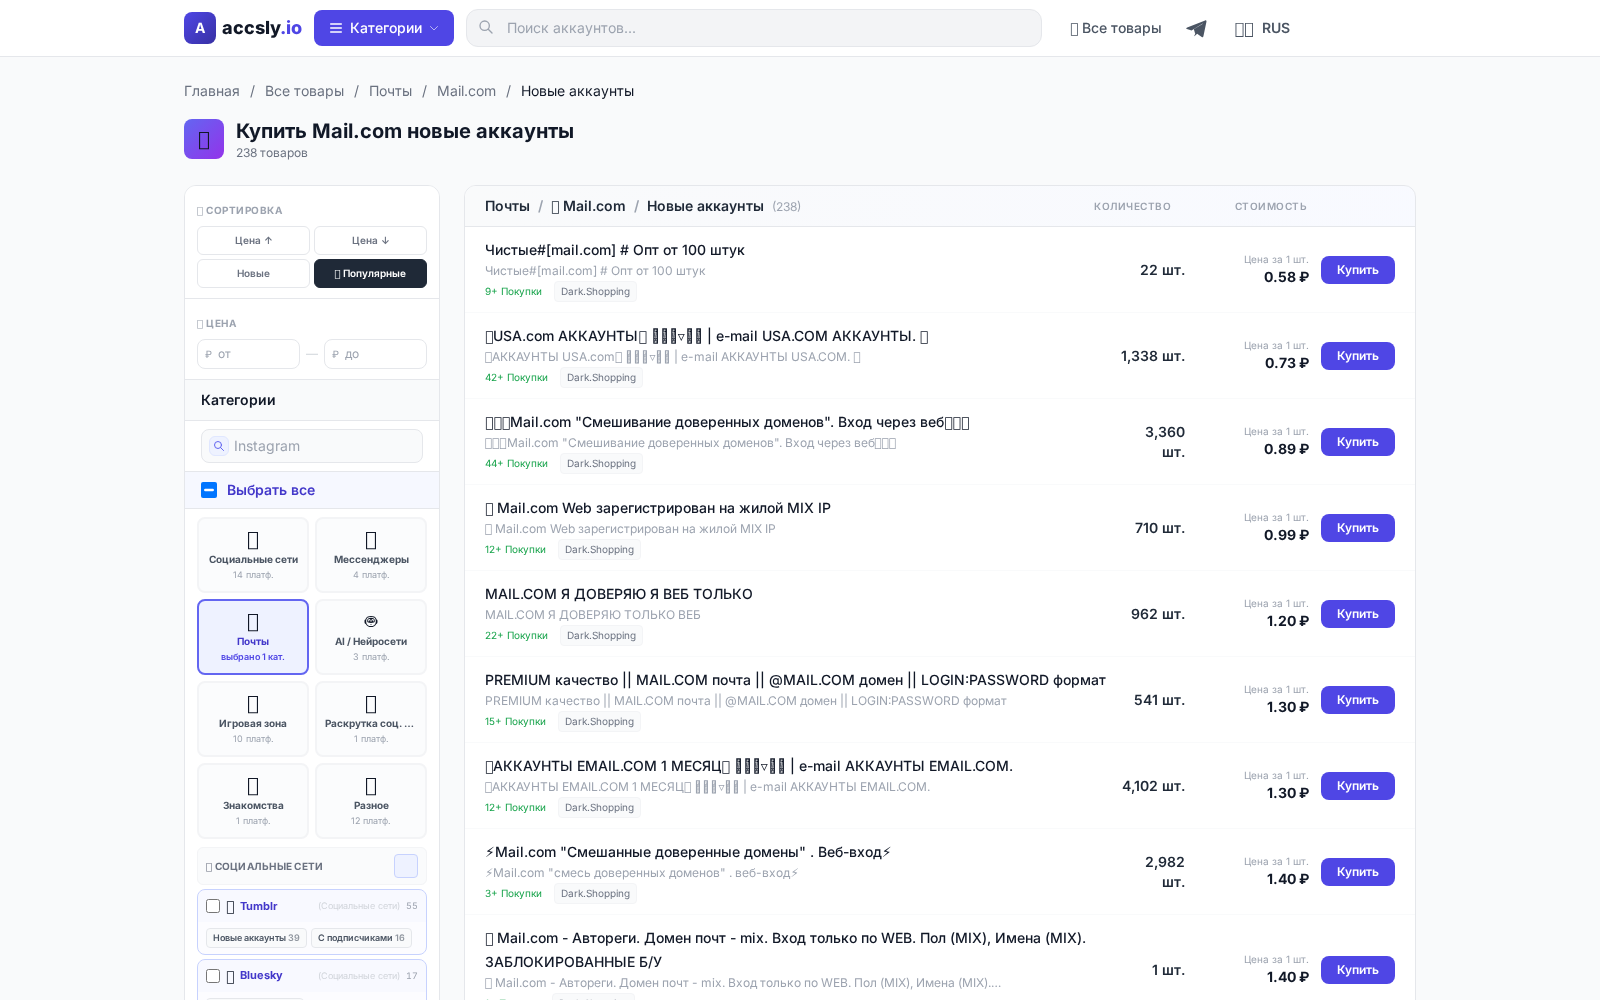Select the Раскрутка соц. category icon

pyautogui.click(x=371, y=704)
